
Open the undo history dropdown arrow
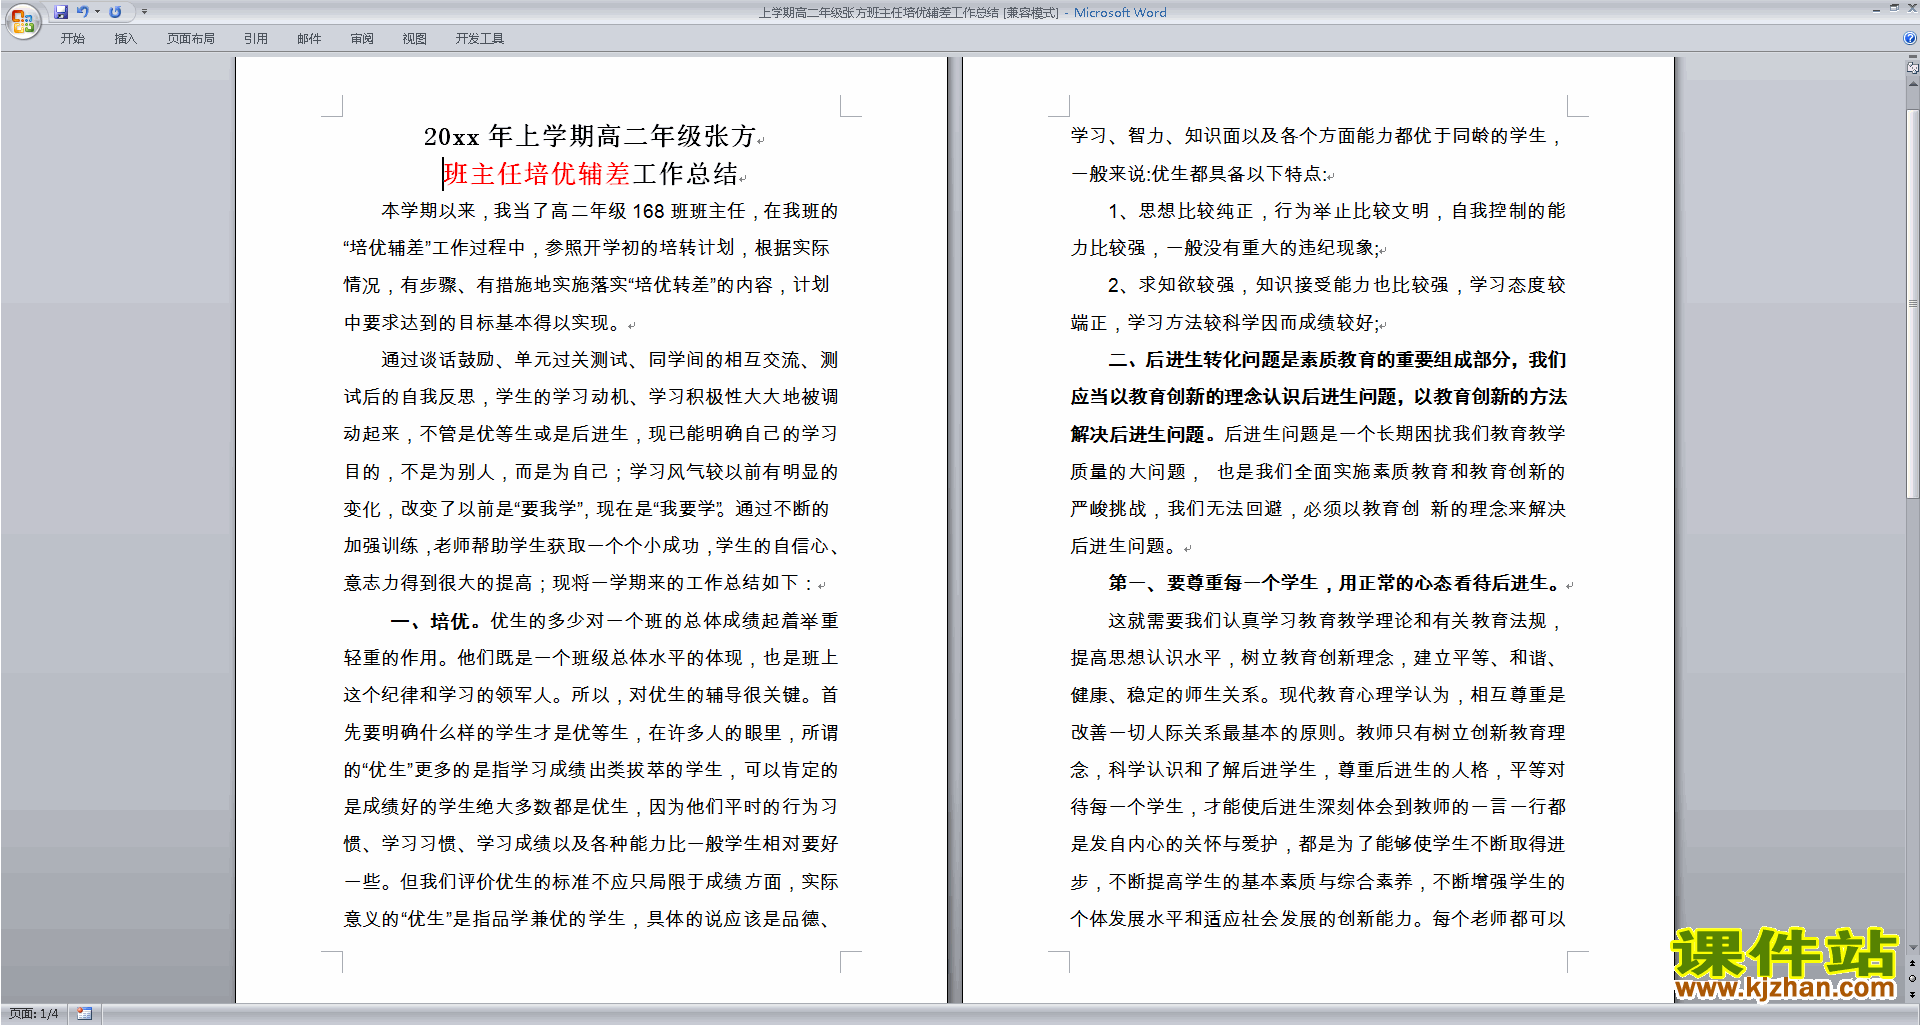(x=97, y=12)
